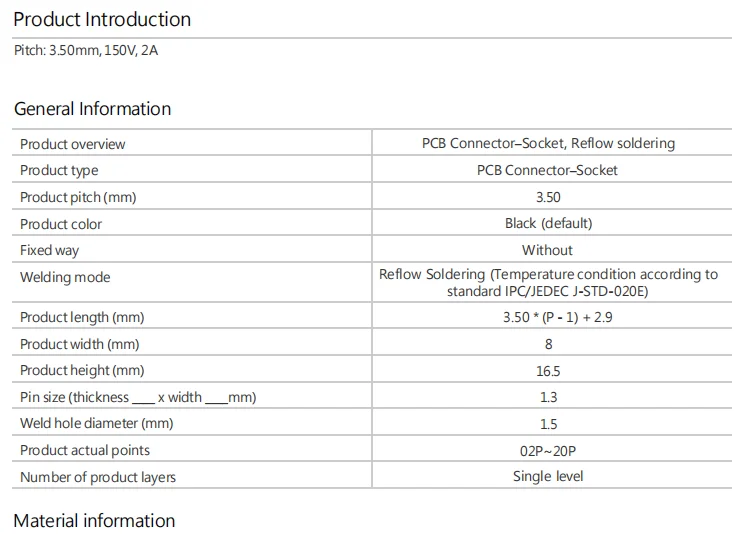Click the General Information heading
This screenshot has height=536, width=743.
[x=92, y=109]
